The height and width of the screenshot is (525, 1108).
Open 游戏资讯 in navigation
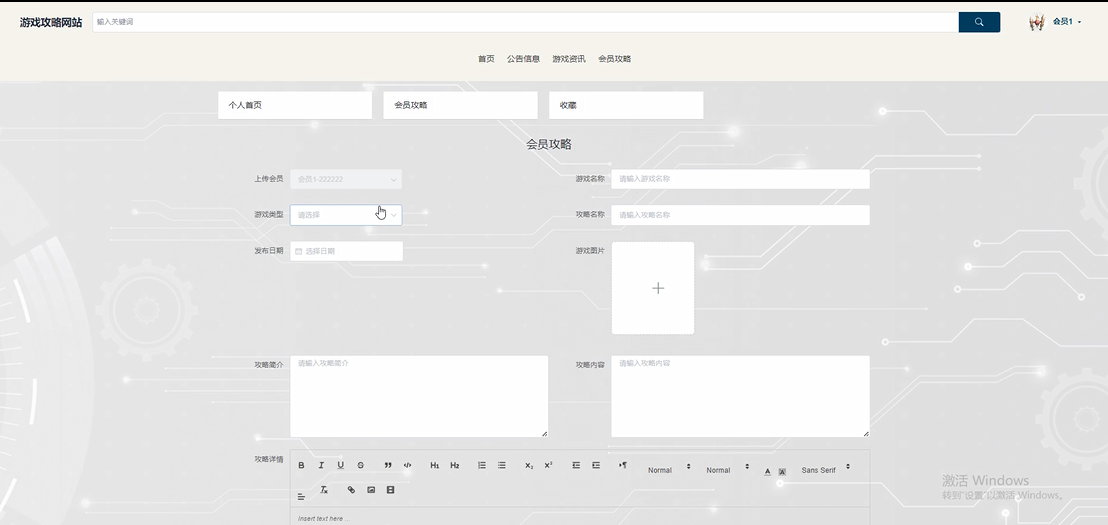tap(569, 59)
